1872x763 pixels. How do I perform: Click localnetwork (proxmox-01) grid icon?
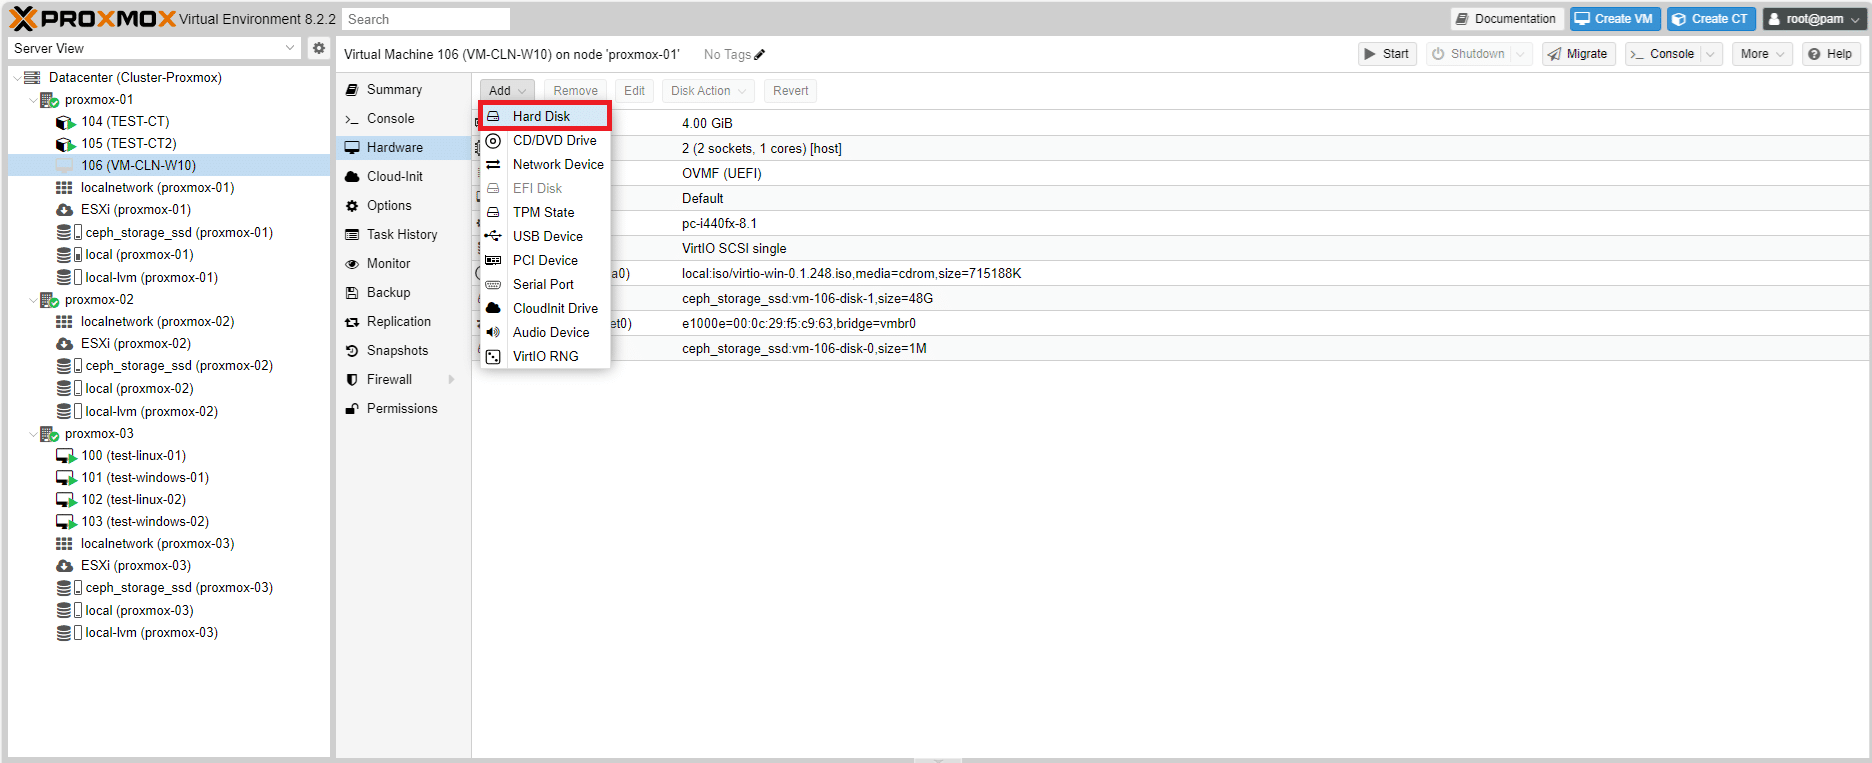coord(64,188)
